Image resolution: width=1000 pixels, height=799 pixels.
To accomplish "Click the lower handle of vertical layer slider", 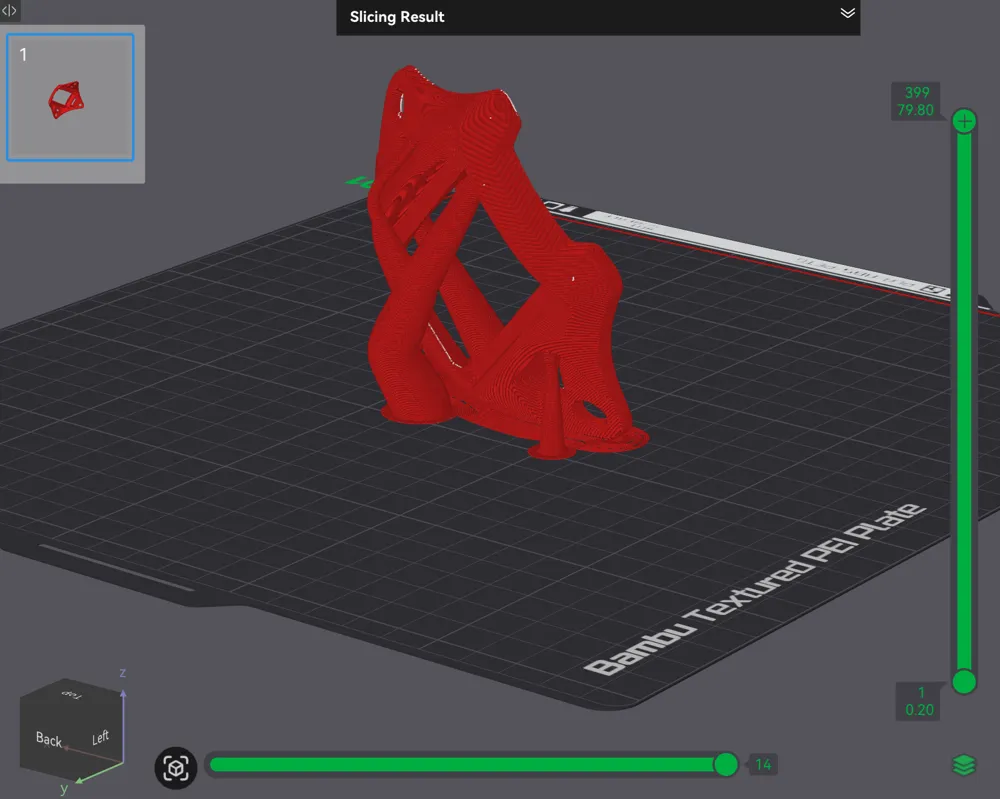I will (x=964, y=682).
